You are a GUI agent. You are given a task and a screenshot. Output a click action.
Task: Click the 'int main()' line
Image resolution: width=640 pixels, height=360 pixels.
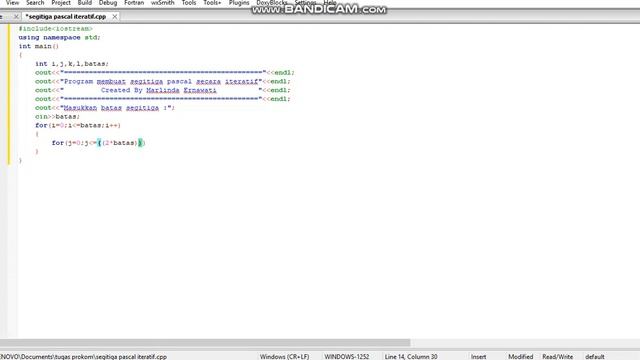(x=39, y=46)
